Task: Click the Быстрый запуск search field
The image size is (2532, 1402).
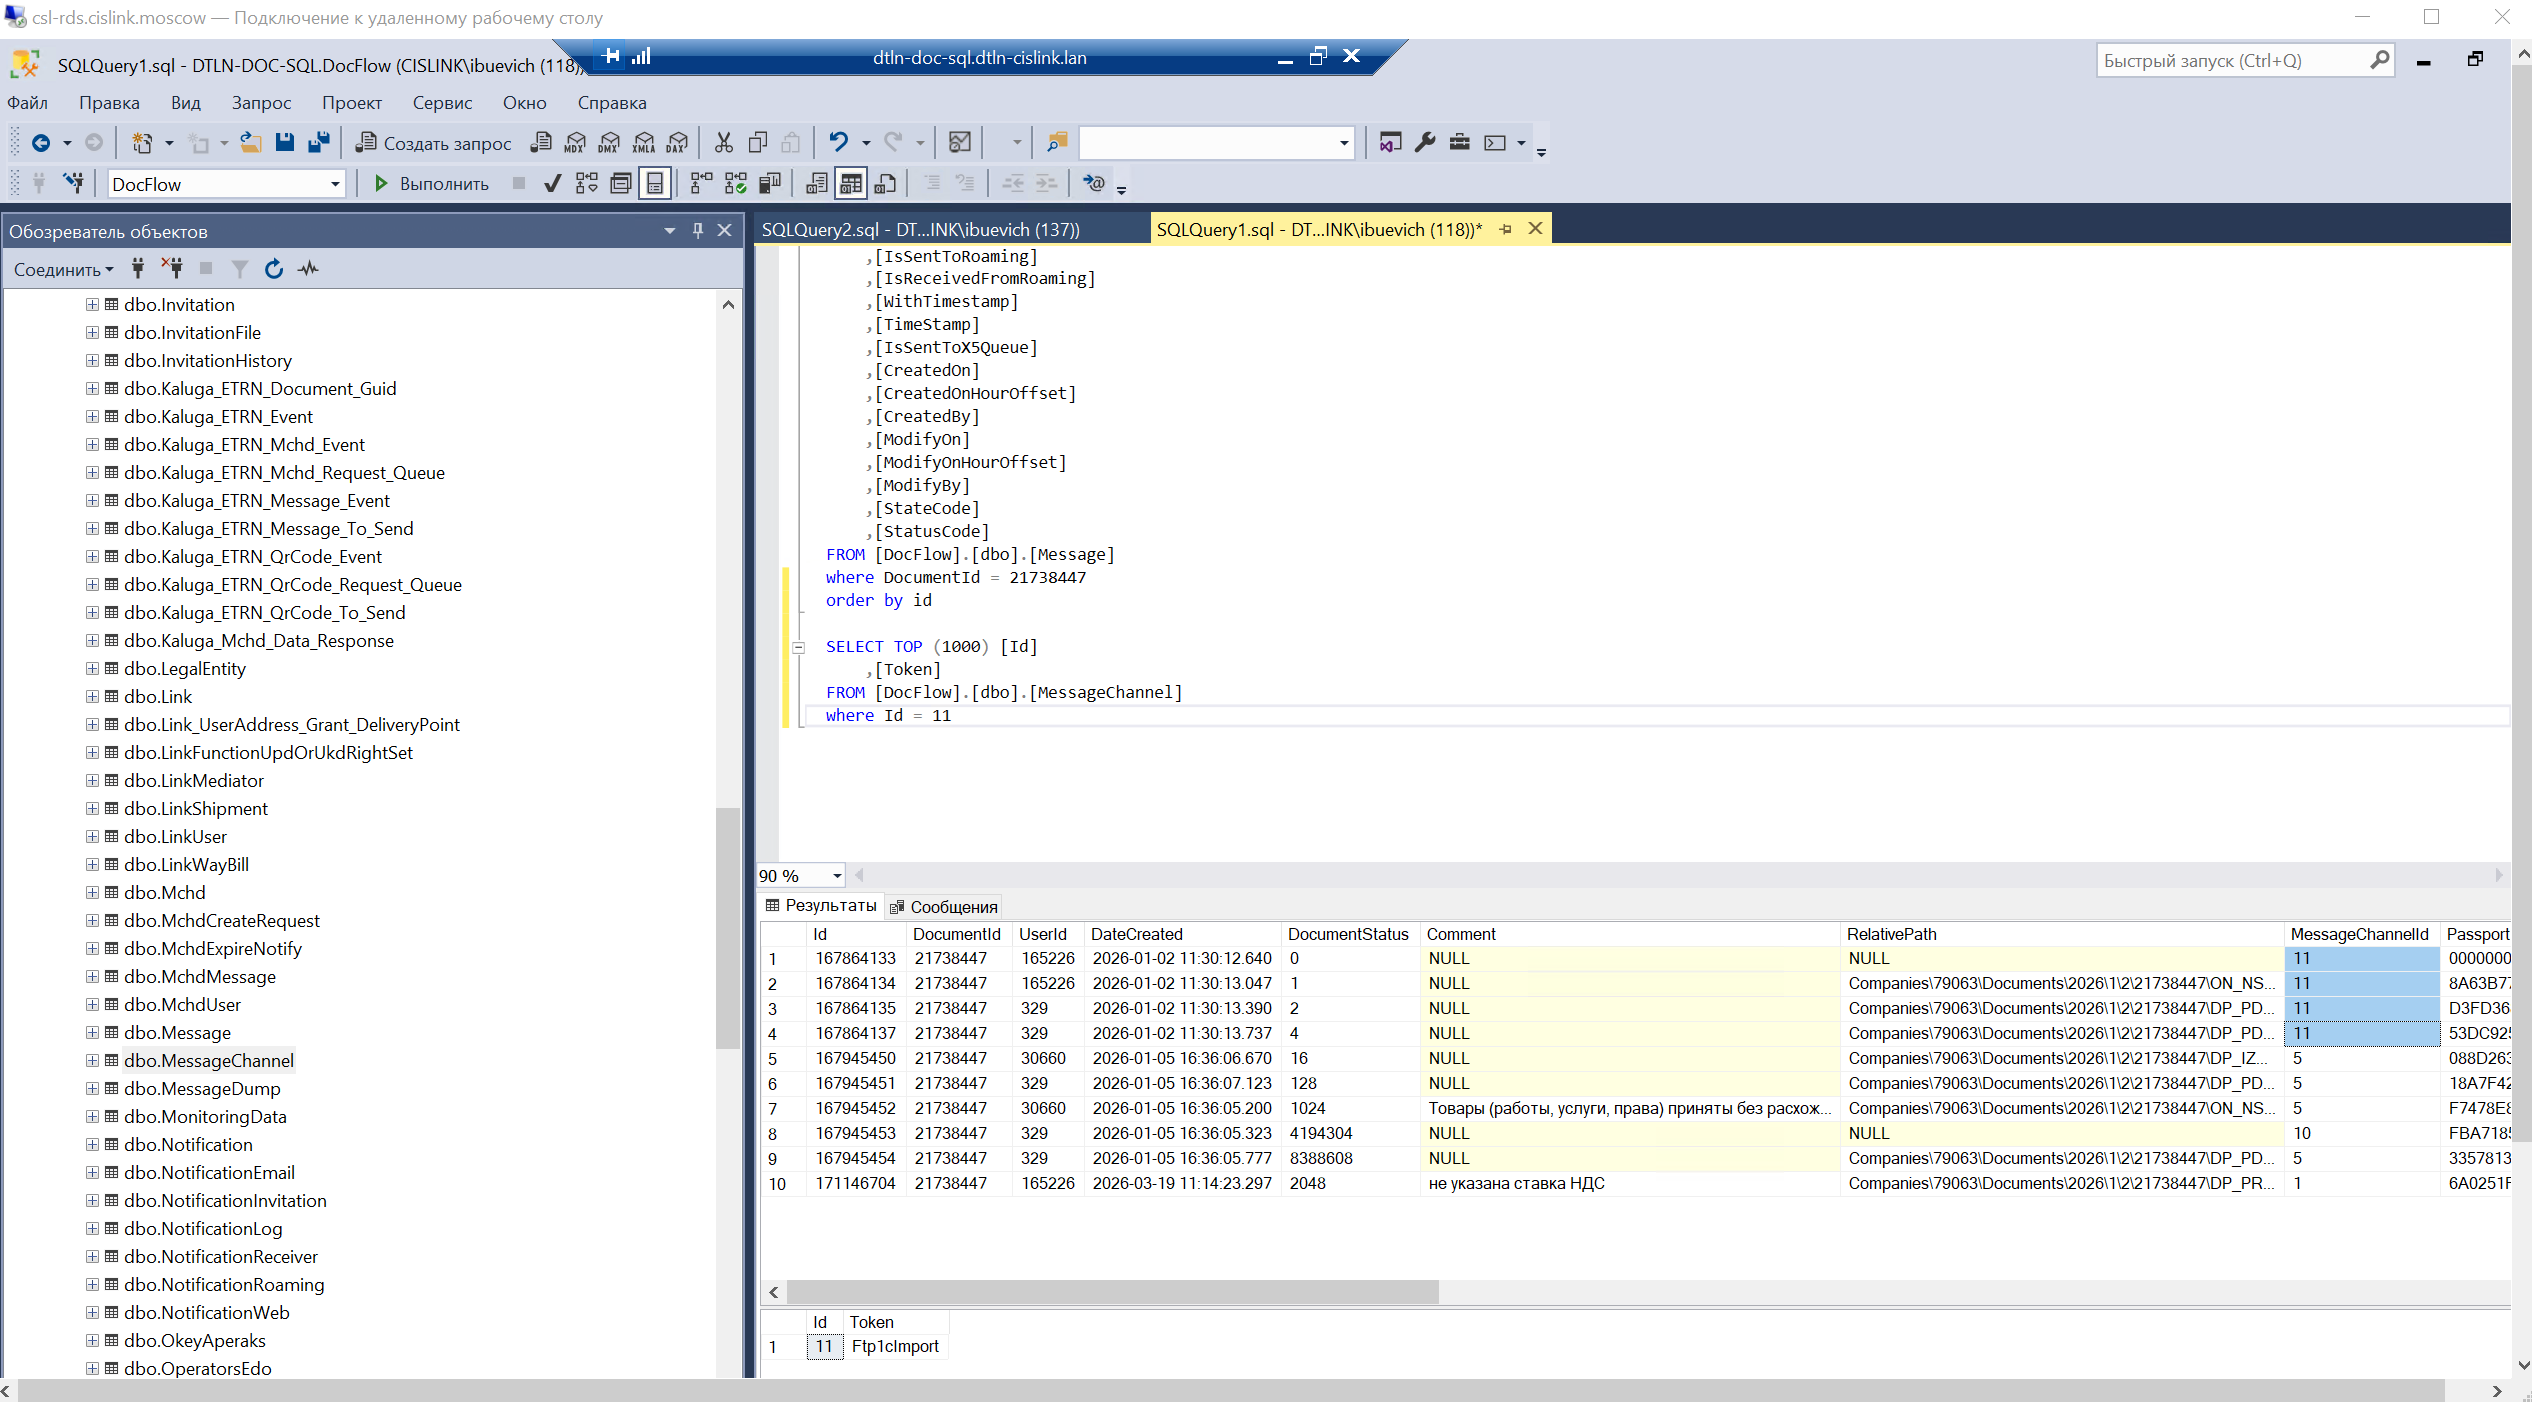Action: click(x=2232, y=61)
